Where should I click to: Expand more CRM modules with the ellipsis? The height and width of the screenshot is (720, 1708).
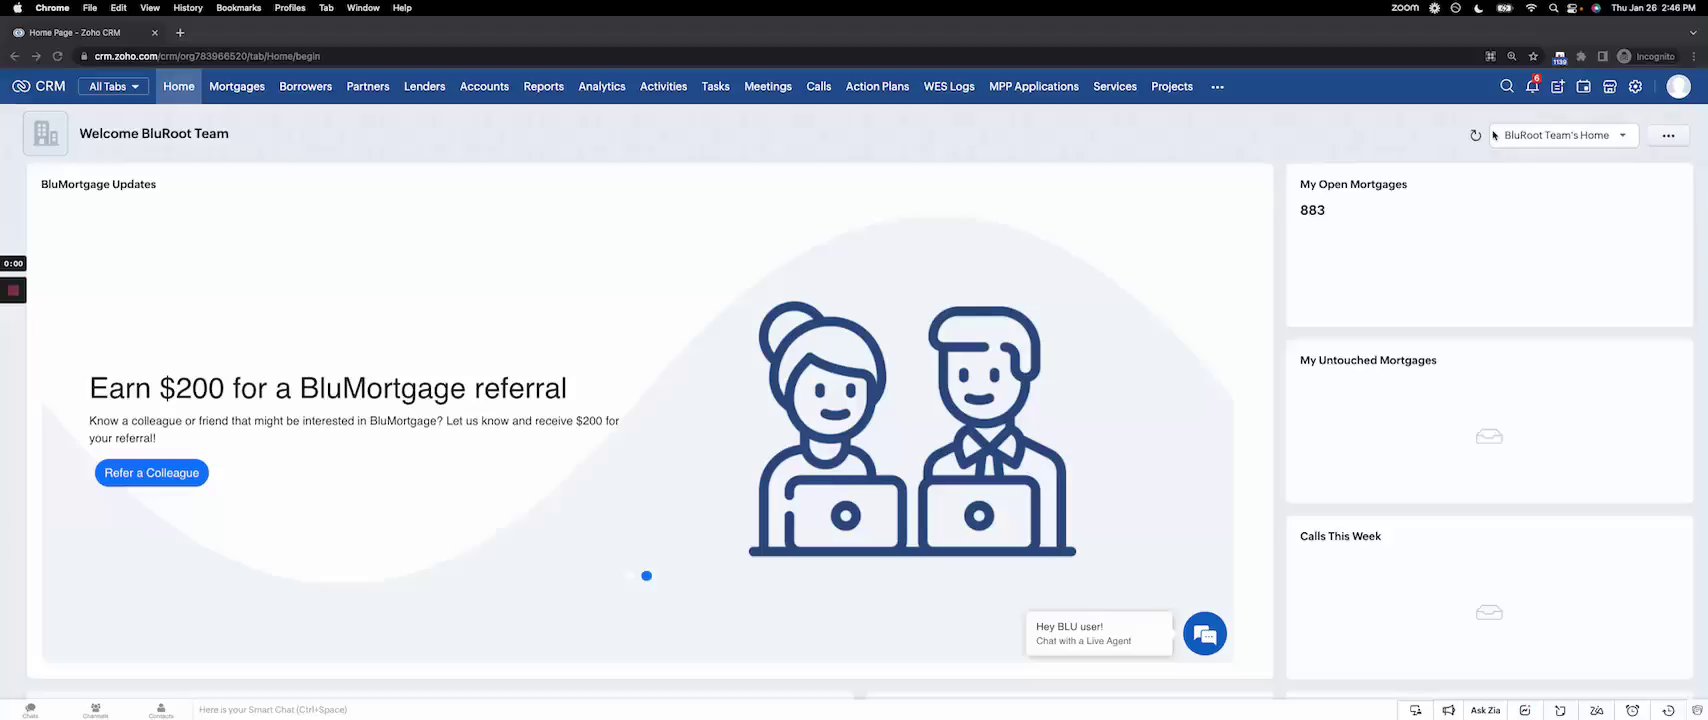(1217, 87)
